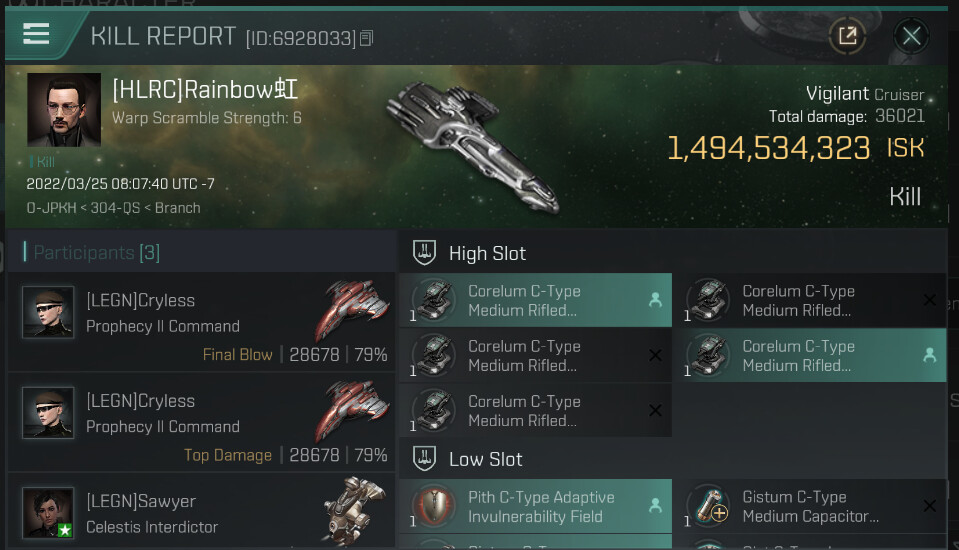Click the share kill report icon
The height and width of the screenshot is (550, 959).
[847, 35]
